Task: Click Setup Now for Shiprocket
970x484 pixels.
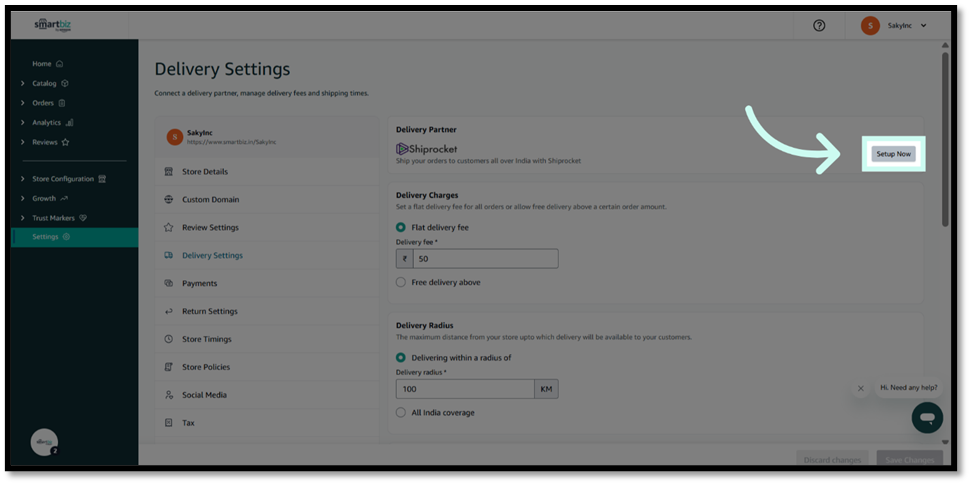Action: [893, 154]
